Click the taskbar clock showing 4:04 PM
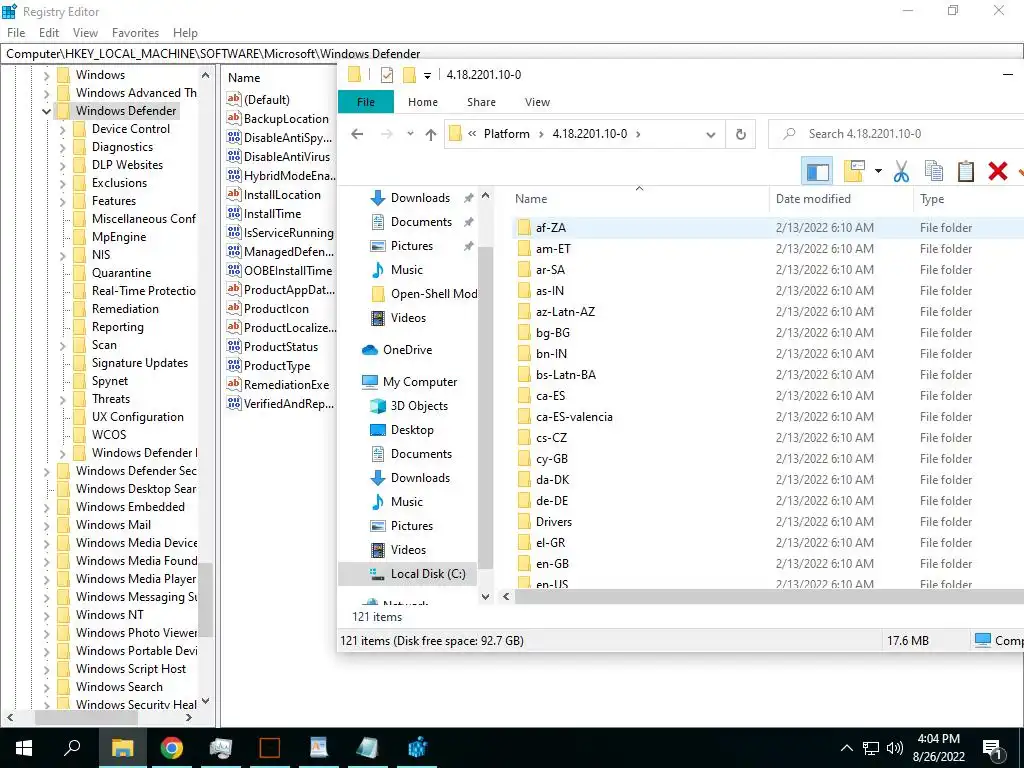The width and height of the screenshot is (1024, 768). (x=938, y=748)
